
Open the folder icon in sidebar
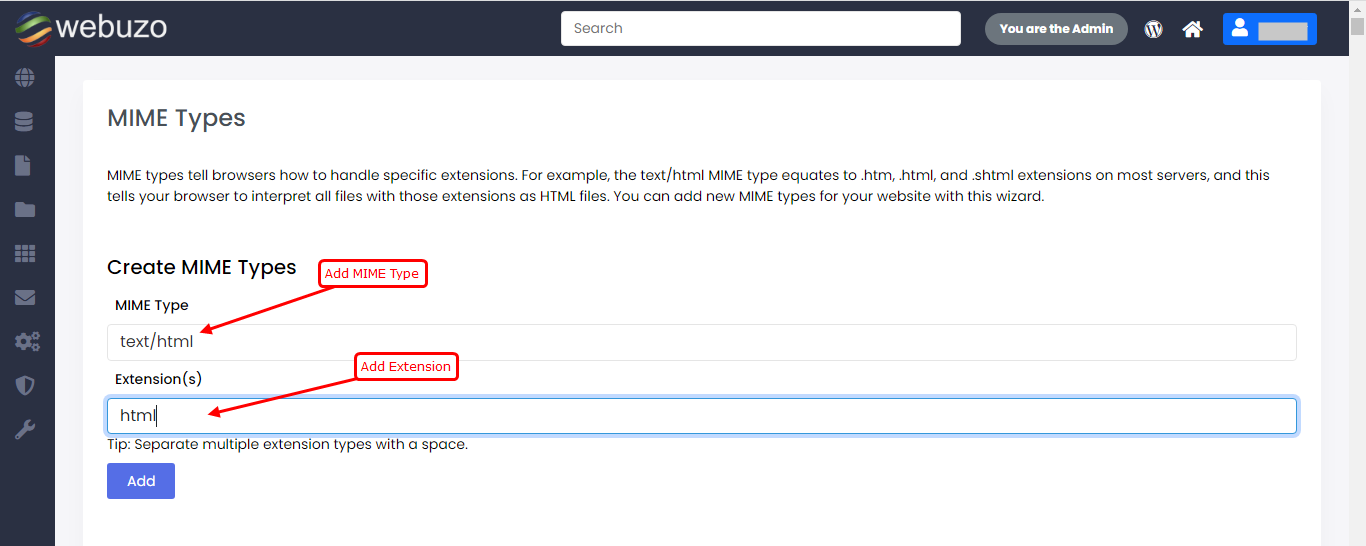[x=25, y=210]
